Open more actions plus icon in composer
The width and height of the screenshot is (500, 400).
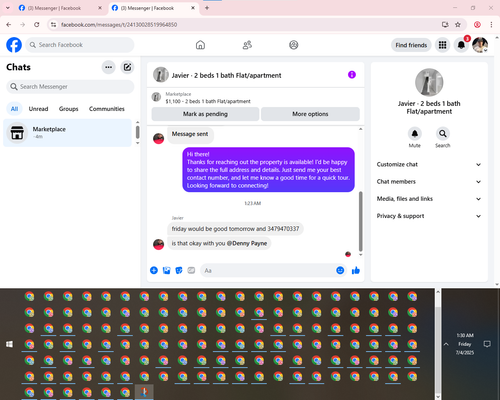[154, 270]
